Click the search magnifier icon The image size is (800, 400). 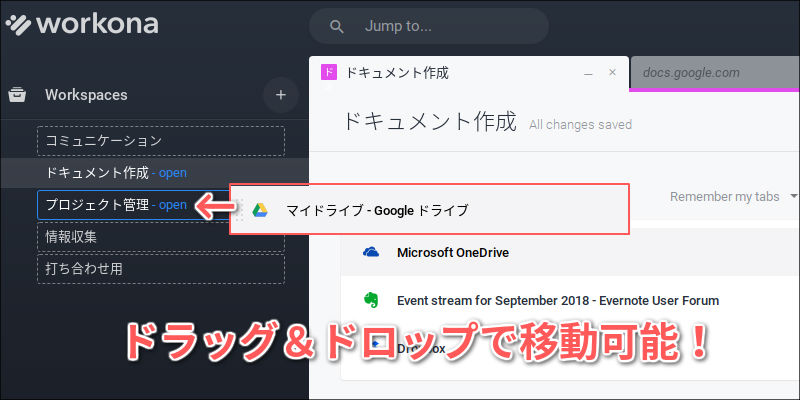click(337, 26)
